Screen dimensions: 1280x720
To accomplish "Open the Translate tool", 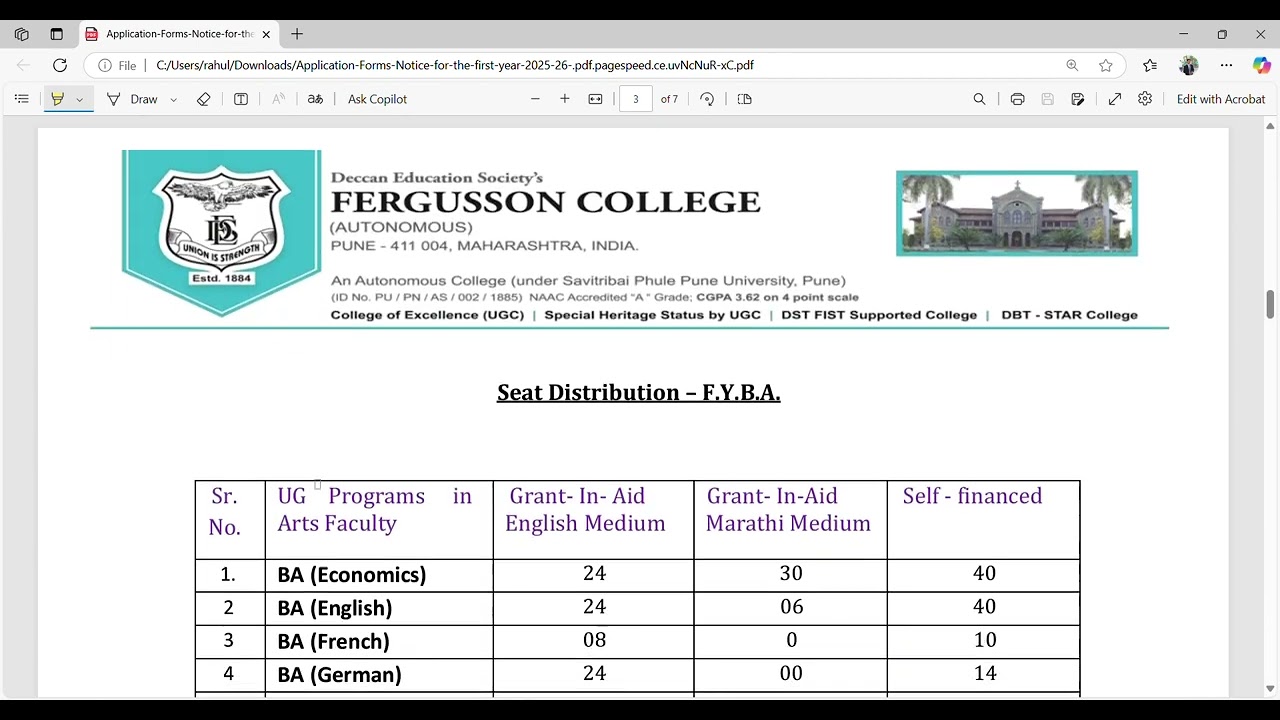I will pos(315,99).
